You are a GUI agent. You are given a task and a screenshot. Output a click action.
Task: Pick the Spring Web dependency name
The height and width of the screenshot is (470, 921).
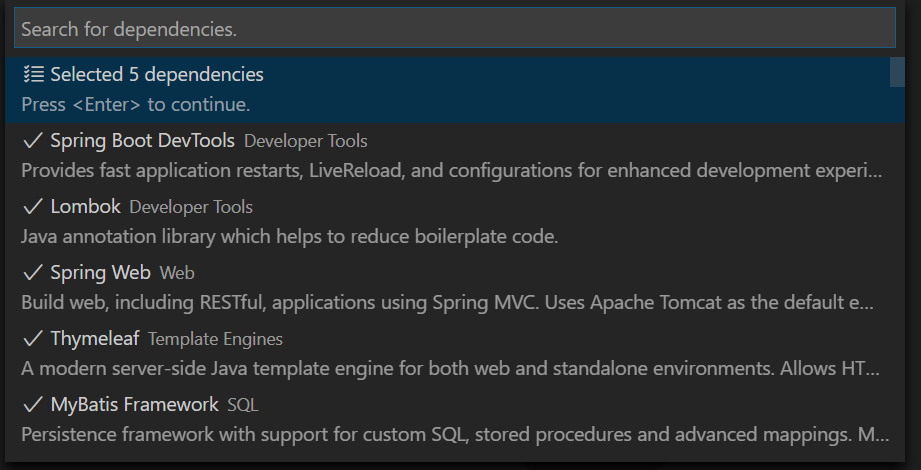click(100, 273)
